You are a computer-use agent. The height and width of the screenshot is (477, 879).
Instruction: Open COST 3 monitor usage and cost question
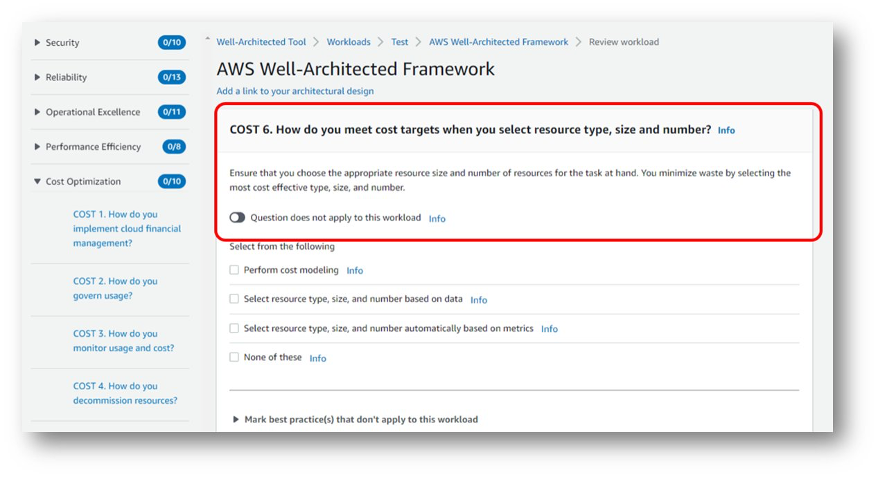[x=123, y=341]
